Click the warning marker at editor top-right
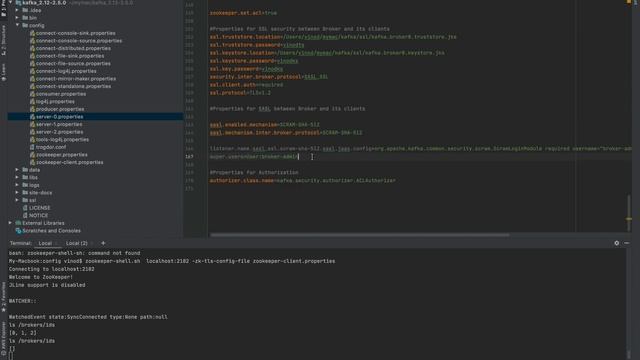The width and height of the screenshot is (640, 360). coord(629,2)
